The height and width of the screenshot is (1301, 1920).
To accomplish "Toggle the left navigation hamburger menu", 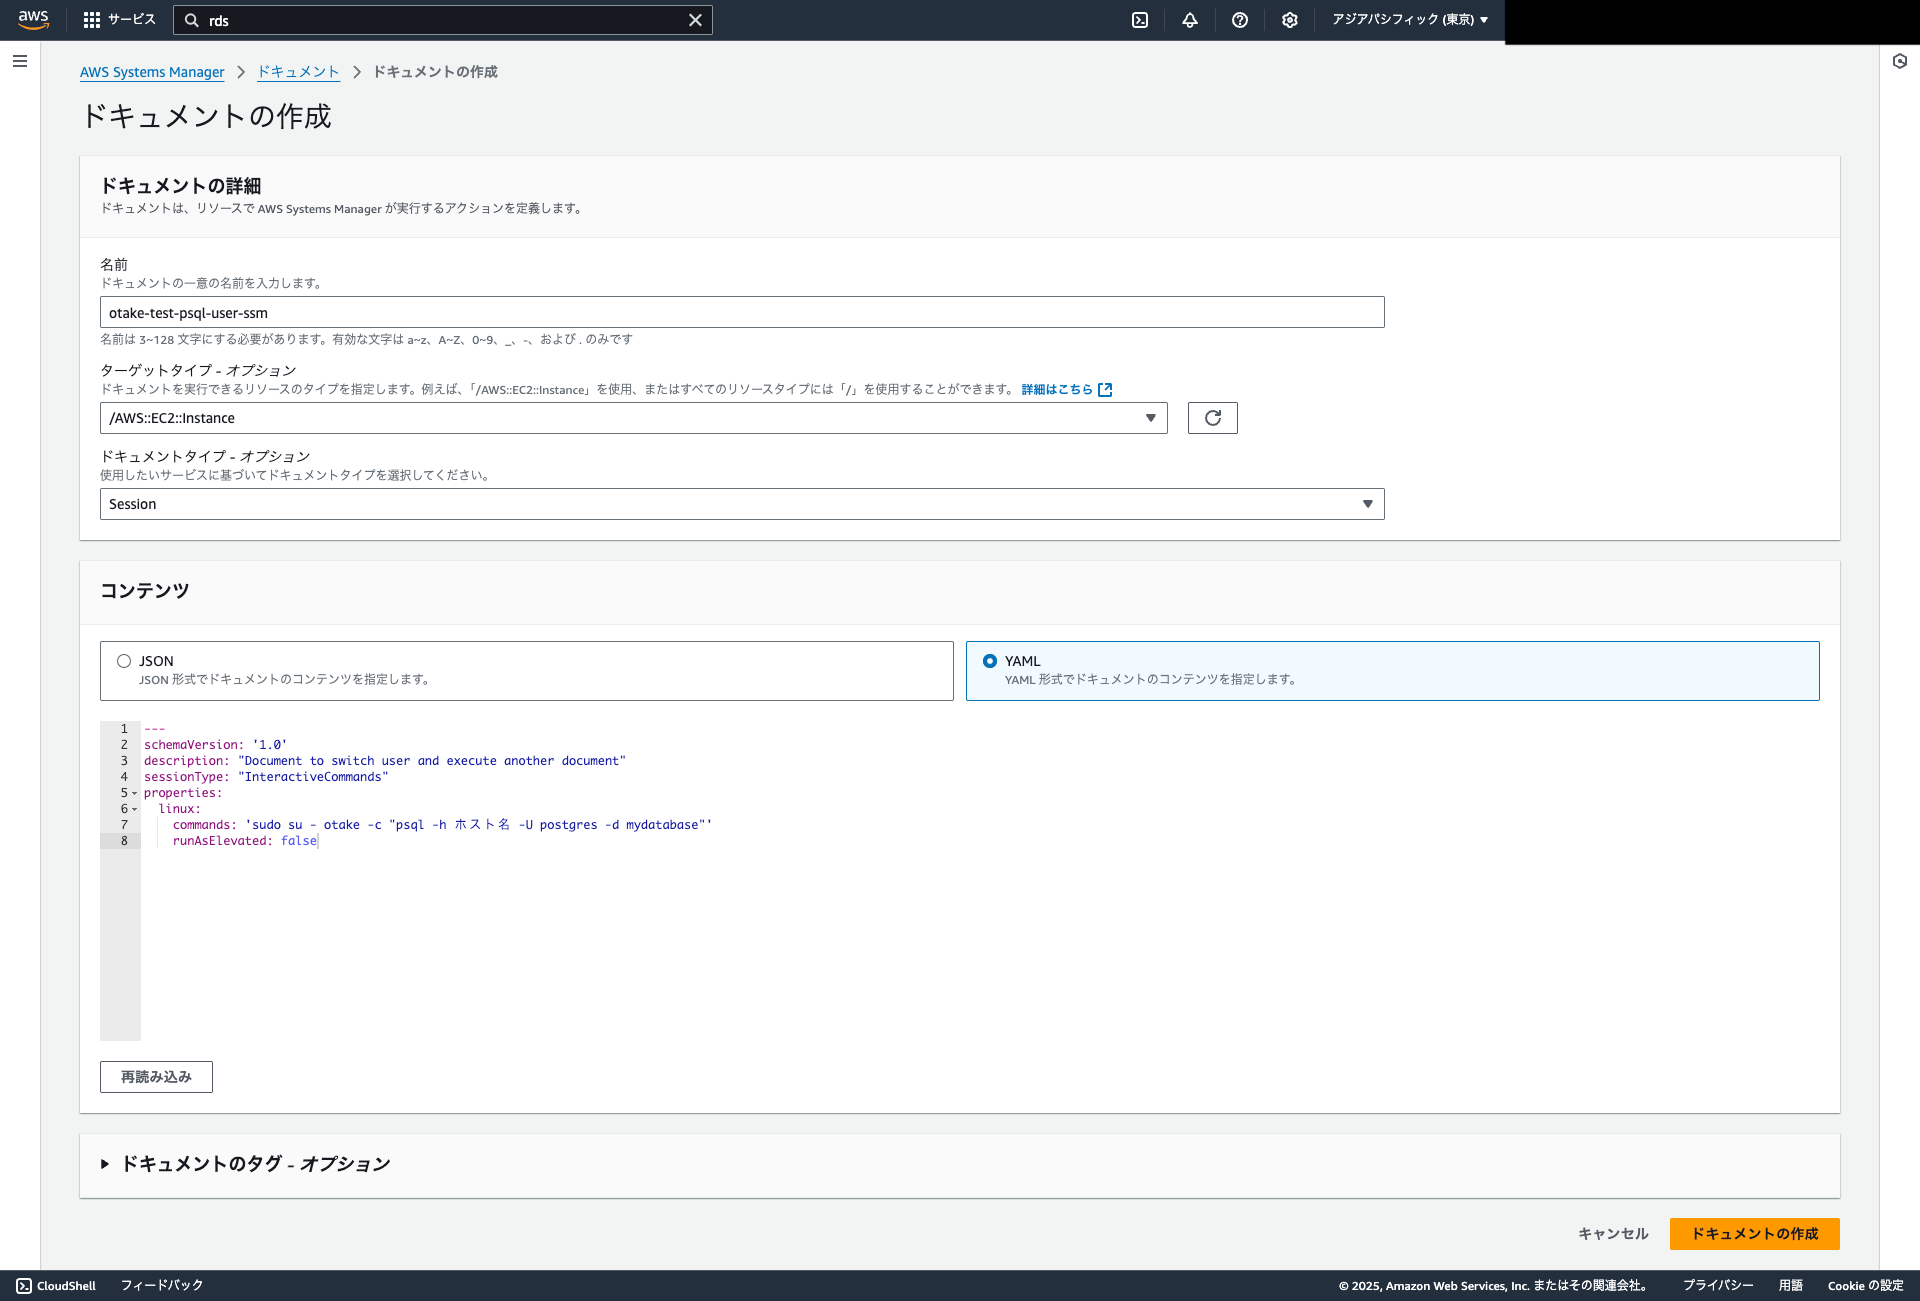I will (x=20, y=61).
